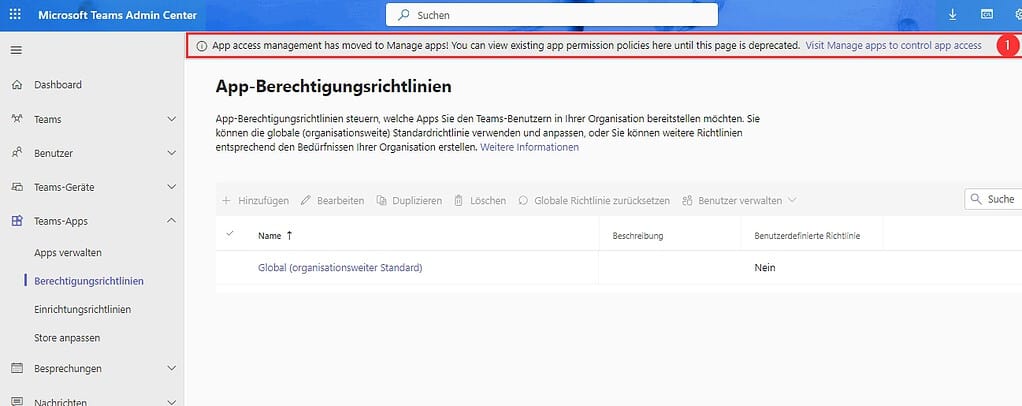
Task: Click the Nein value in Global row
Action: click(x=765, y=268)
